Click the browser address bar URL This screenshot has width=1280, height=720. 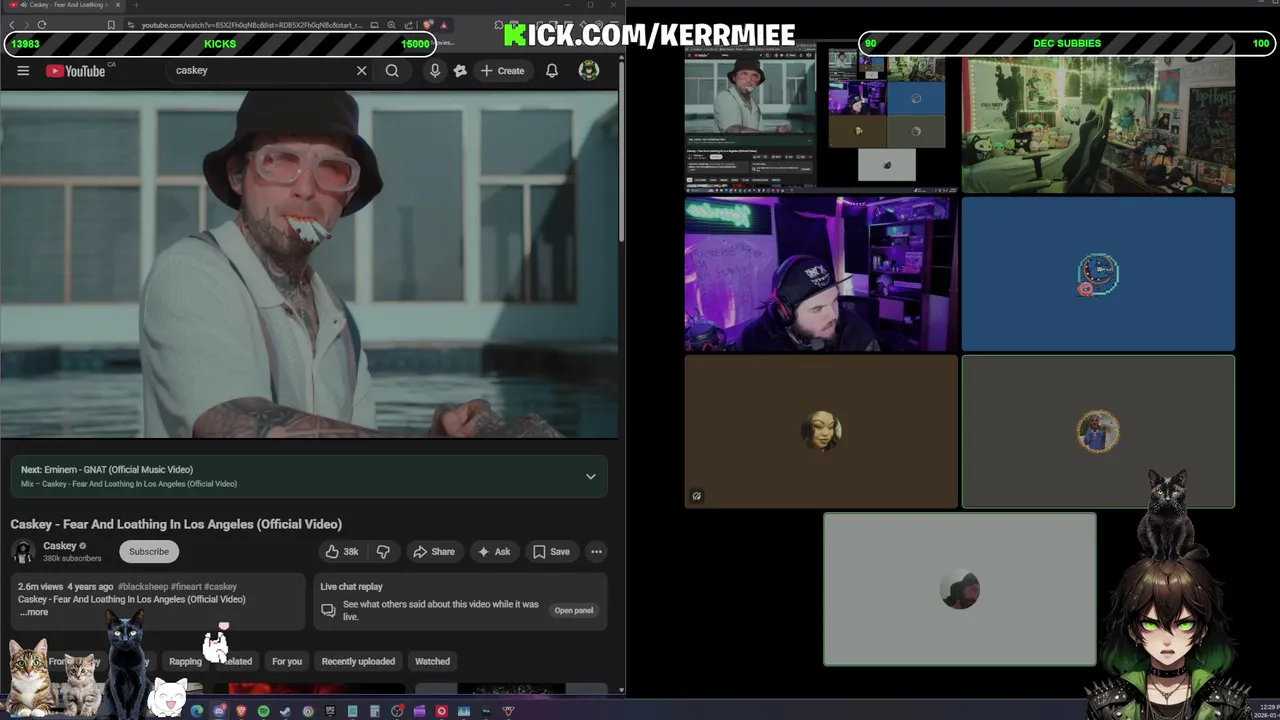click(x=252, y=25)
